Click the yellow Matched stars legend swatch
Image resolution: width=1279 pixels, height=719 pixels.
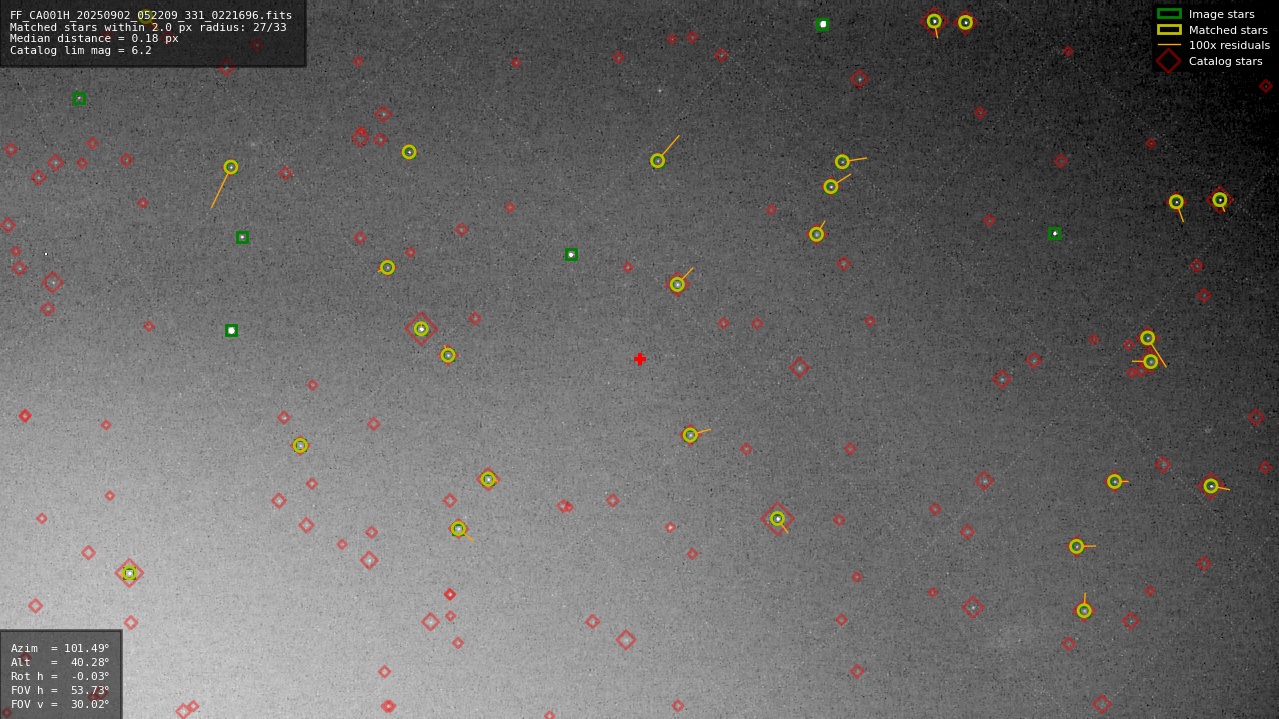click(x=1169, y=30)
